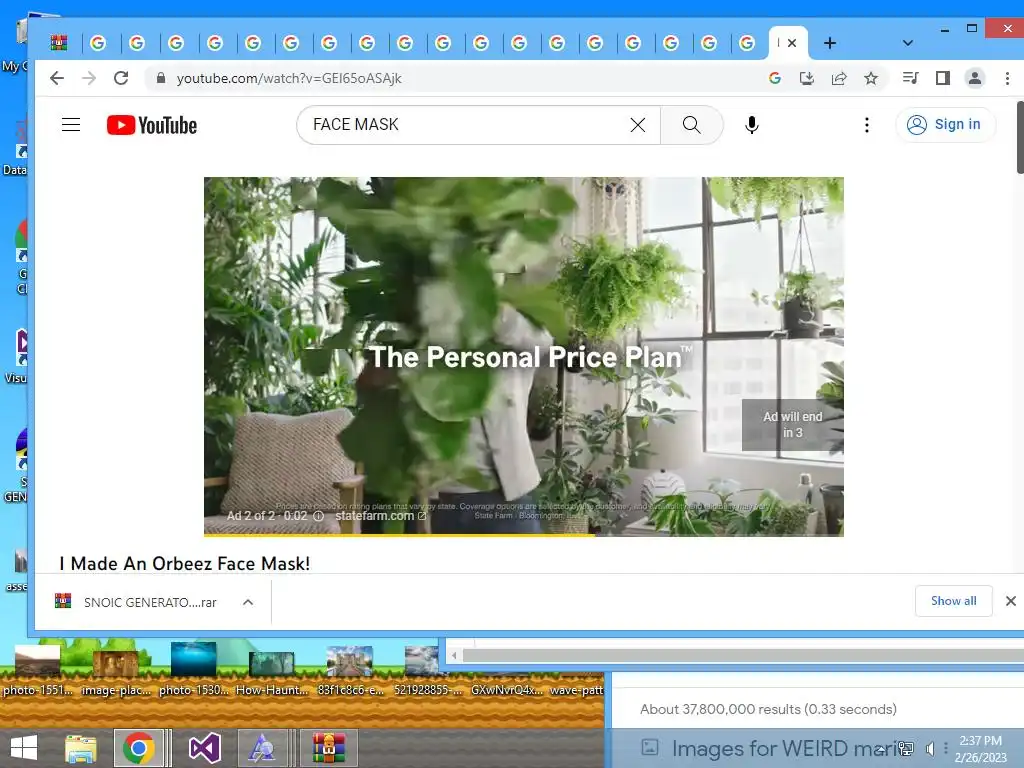1024x768 pixels.
Task: Click the page vertical scrollbar thumb
Action: click(1020, 137)
